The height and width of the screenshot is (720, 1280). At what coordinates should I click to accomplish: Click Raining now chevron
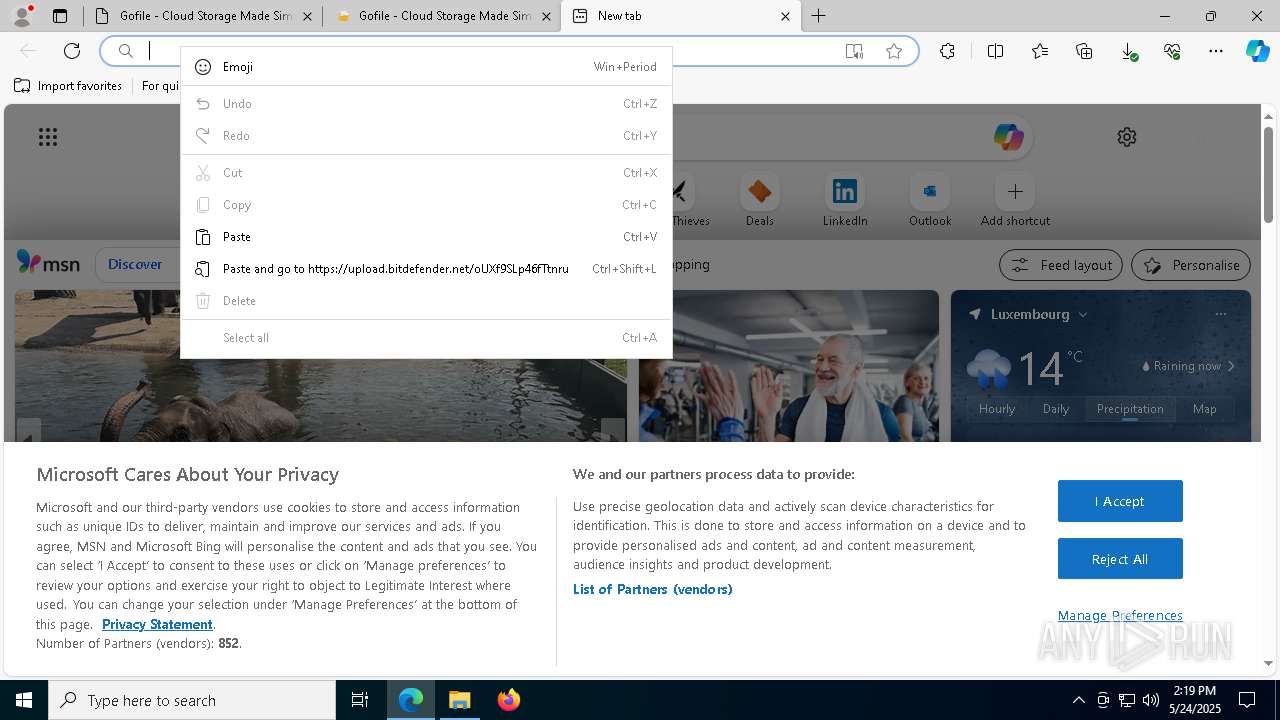click(x=1231, y=366)
